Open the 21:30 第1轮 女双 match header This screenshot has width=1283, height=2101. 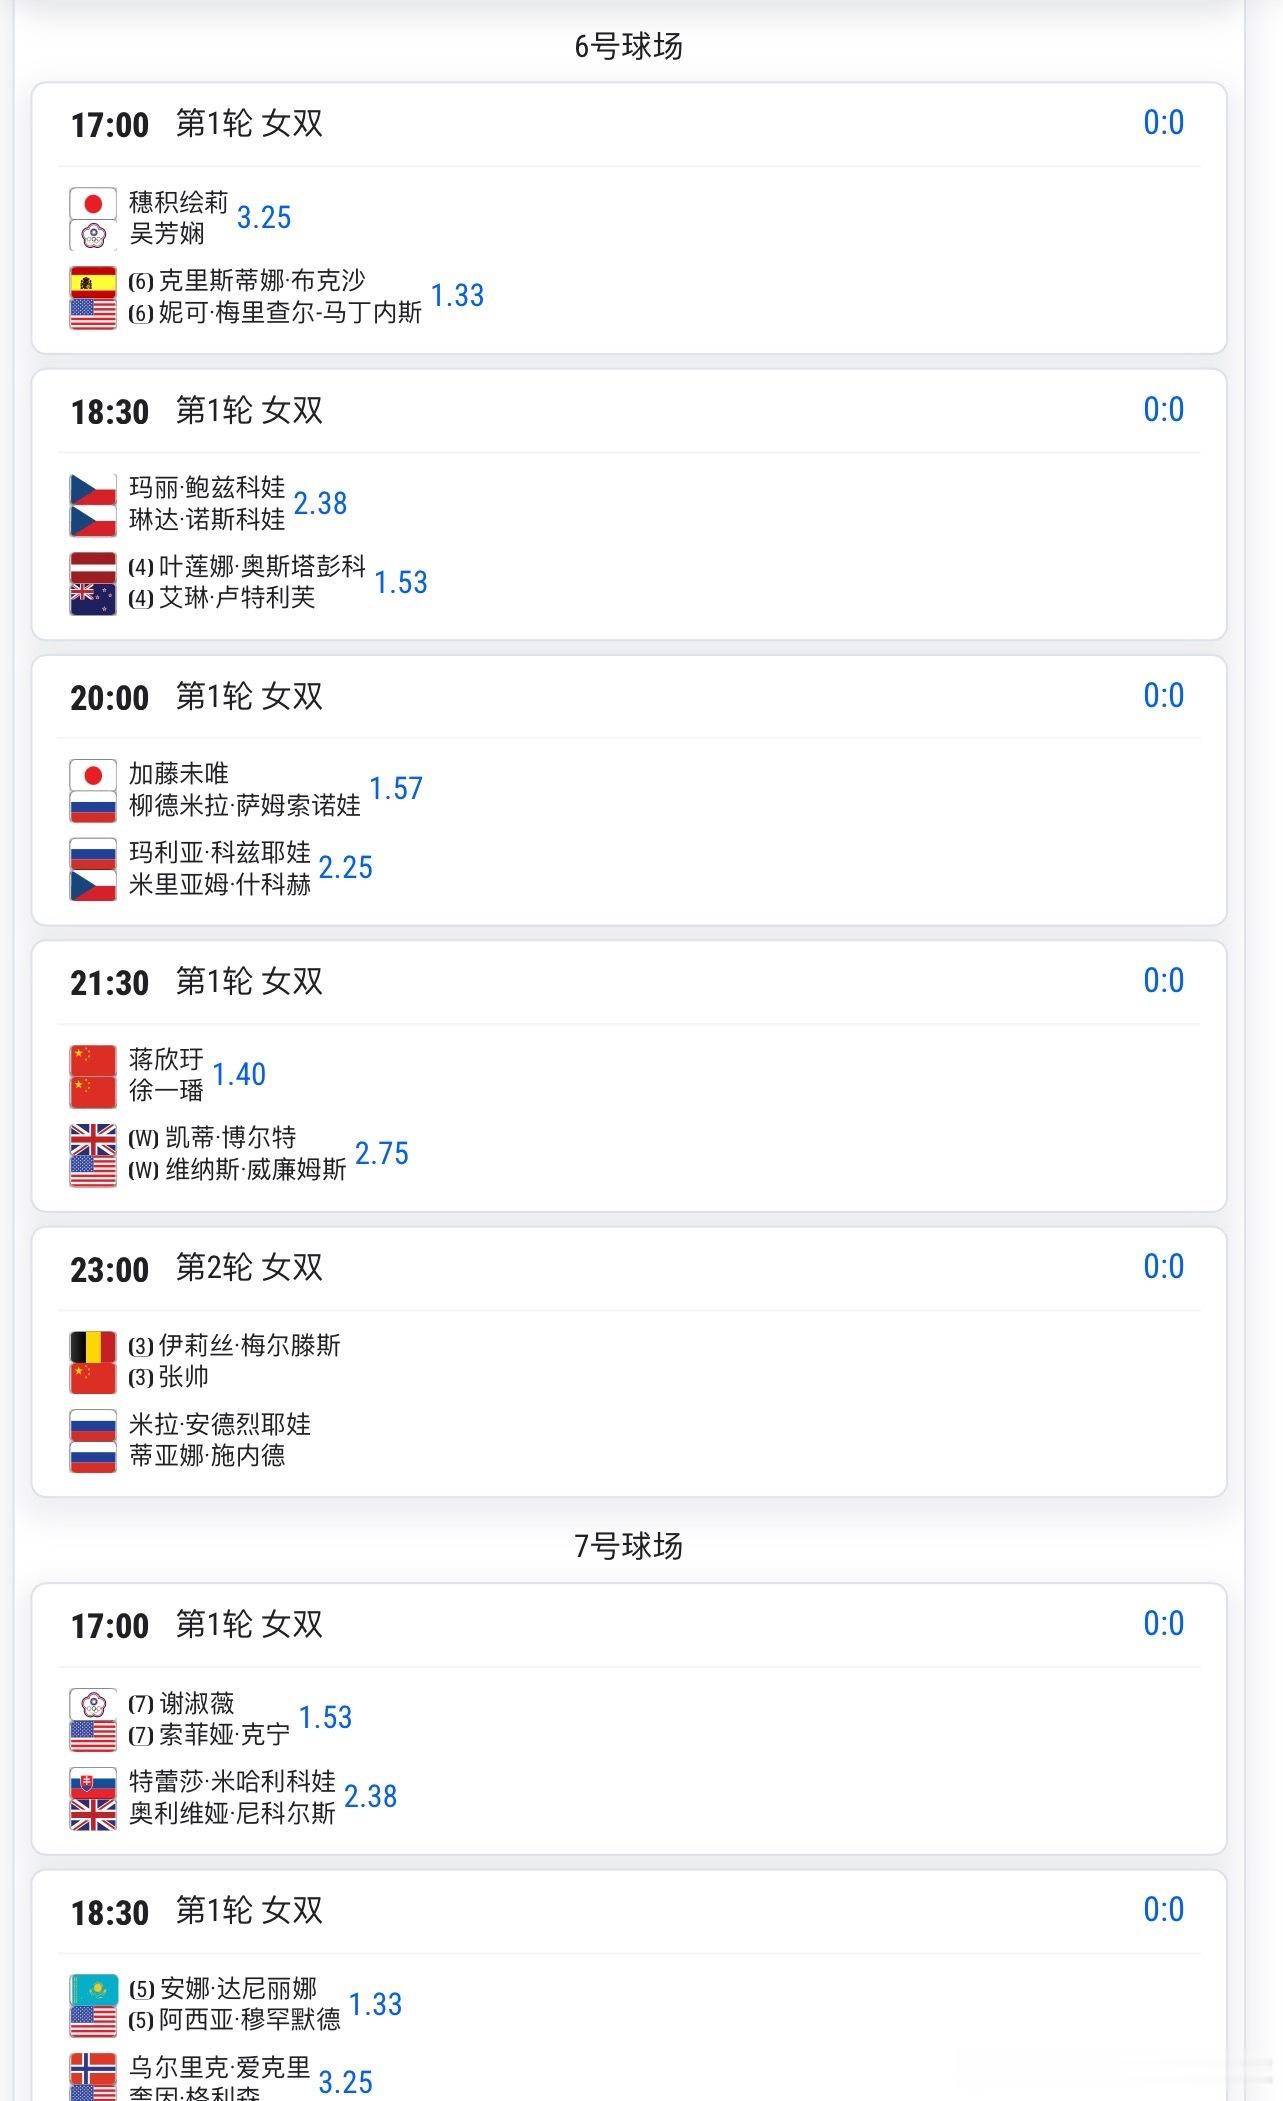point(249,982)
